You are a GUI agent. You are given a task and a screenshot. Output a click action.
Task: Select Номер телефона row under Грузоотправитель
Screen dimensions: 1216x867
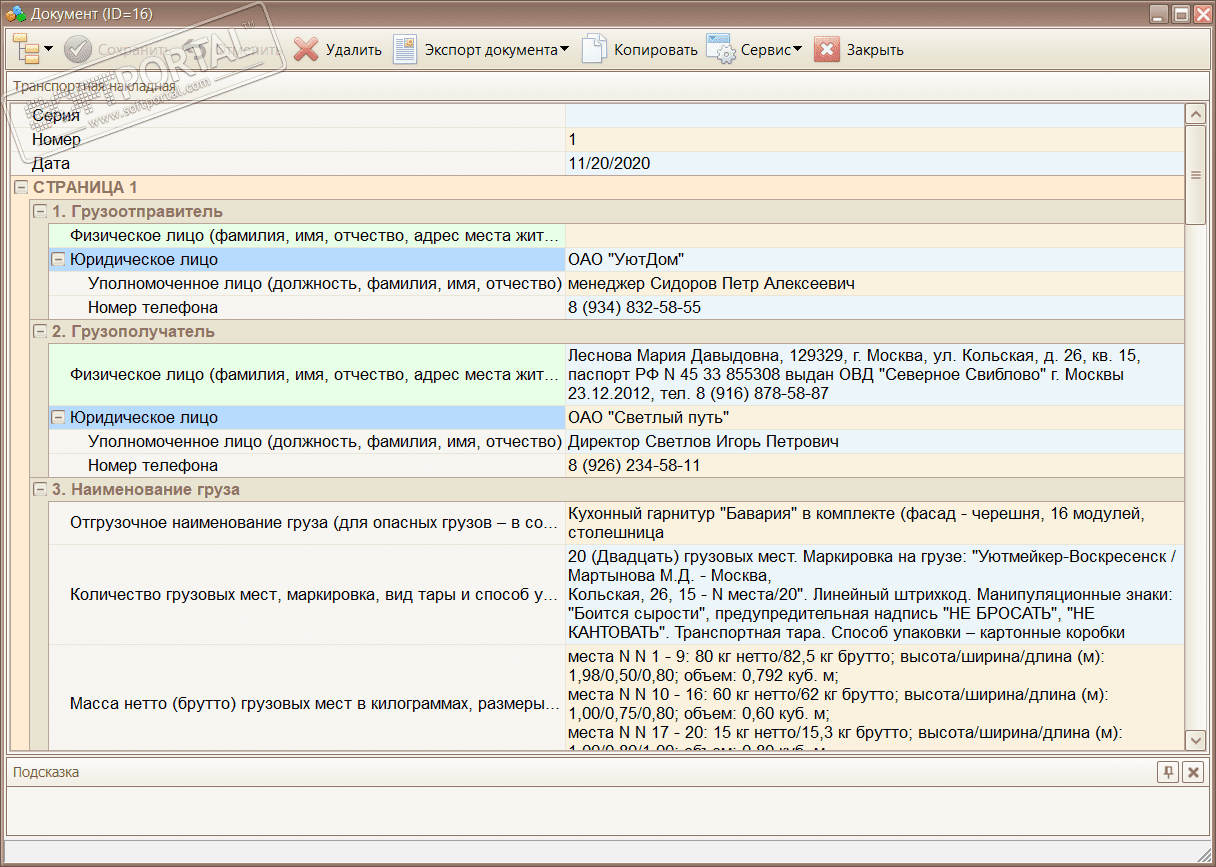(153, 307)
